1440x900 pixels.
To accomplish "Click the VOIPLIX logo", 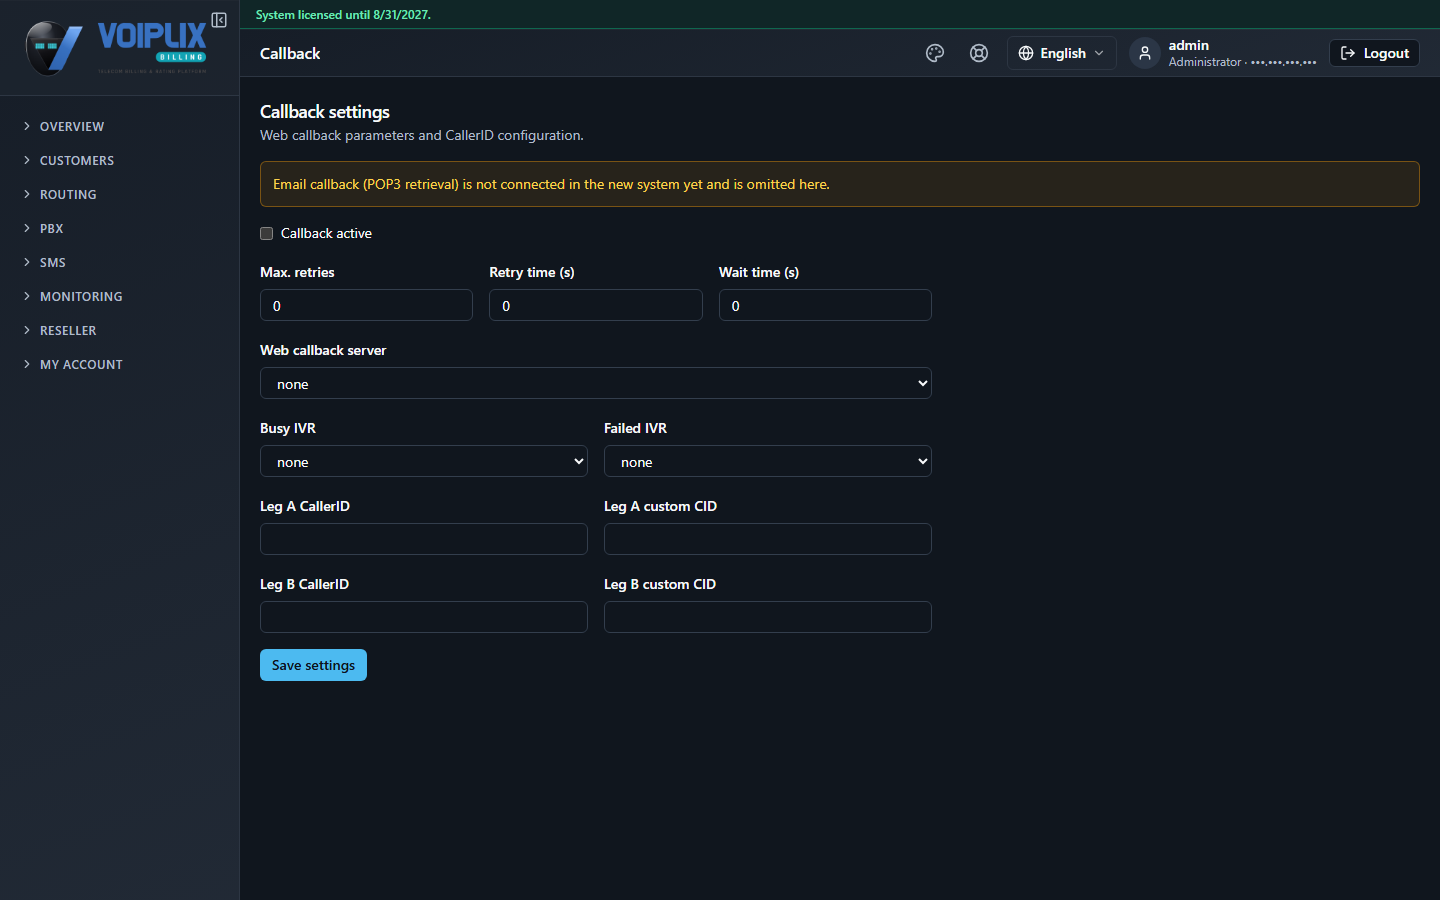I will (117, 47).
